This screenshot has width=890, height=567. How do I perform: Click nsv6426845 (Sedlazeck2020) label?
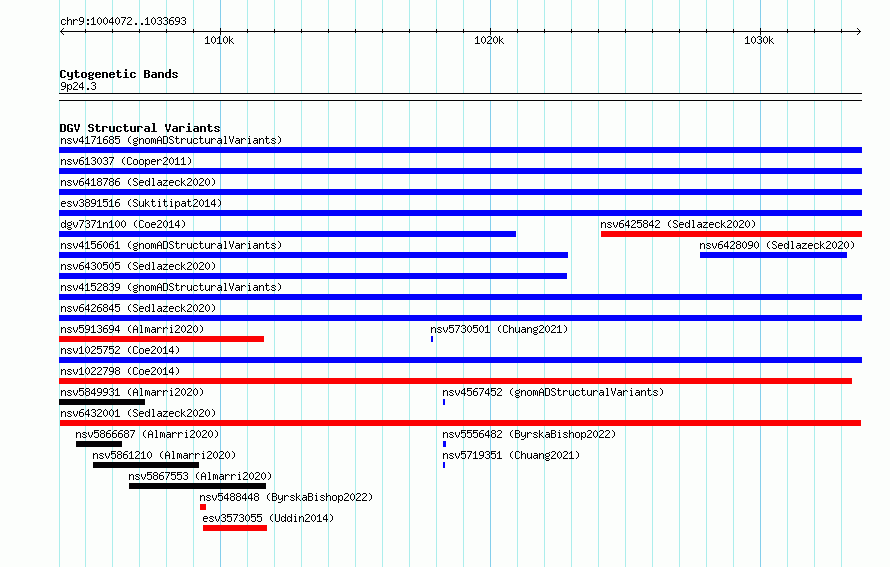pyautogui.click(x=138, y=308)
